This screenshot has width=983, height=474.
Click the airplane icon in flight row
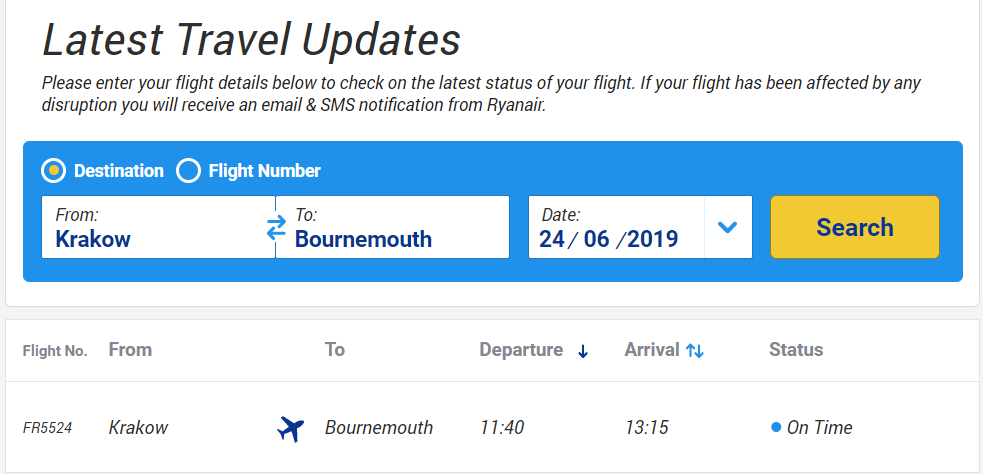(x=291, y=429)
